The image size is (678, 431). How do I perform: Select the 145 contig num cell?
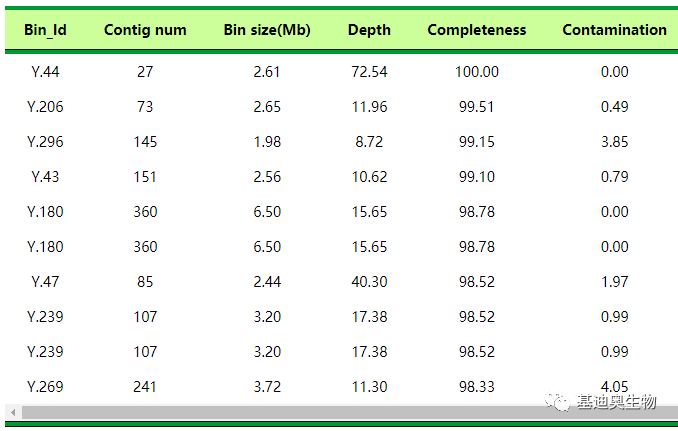click(145, 142)
